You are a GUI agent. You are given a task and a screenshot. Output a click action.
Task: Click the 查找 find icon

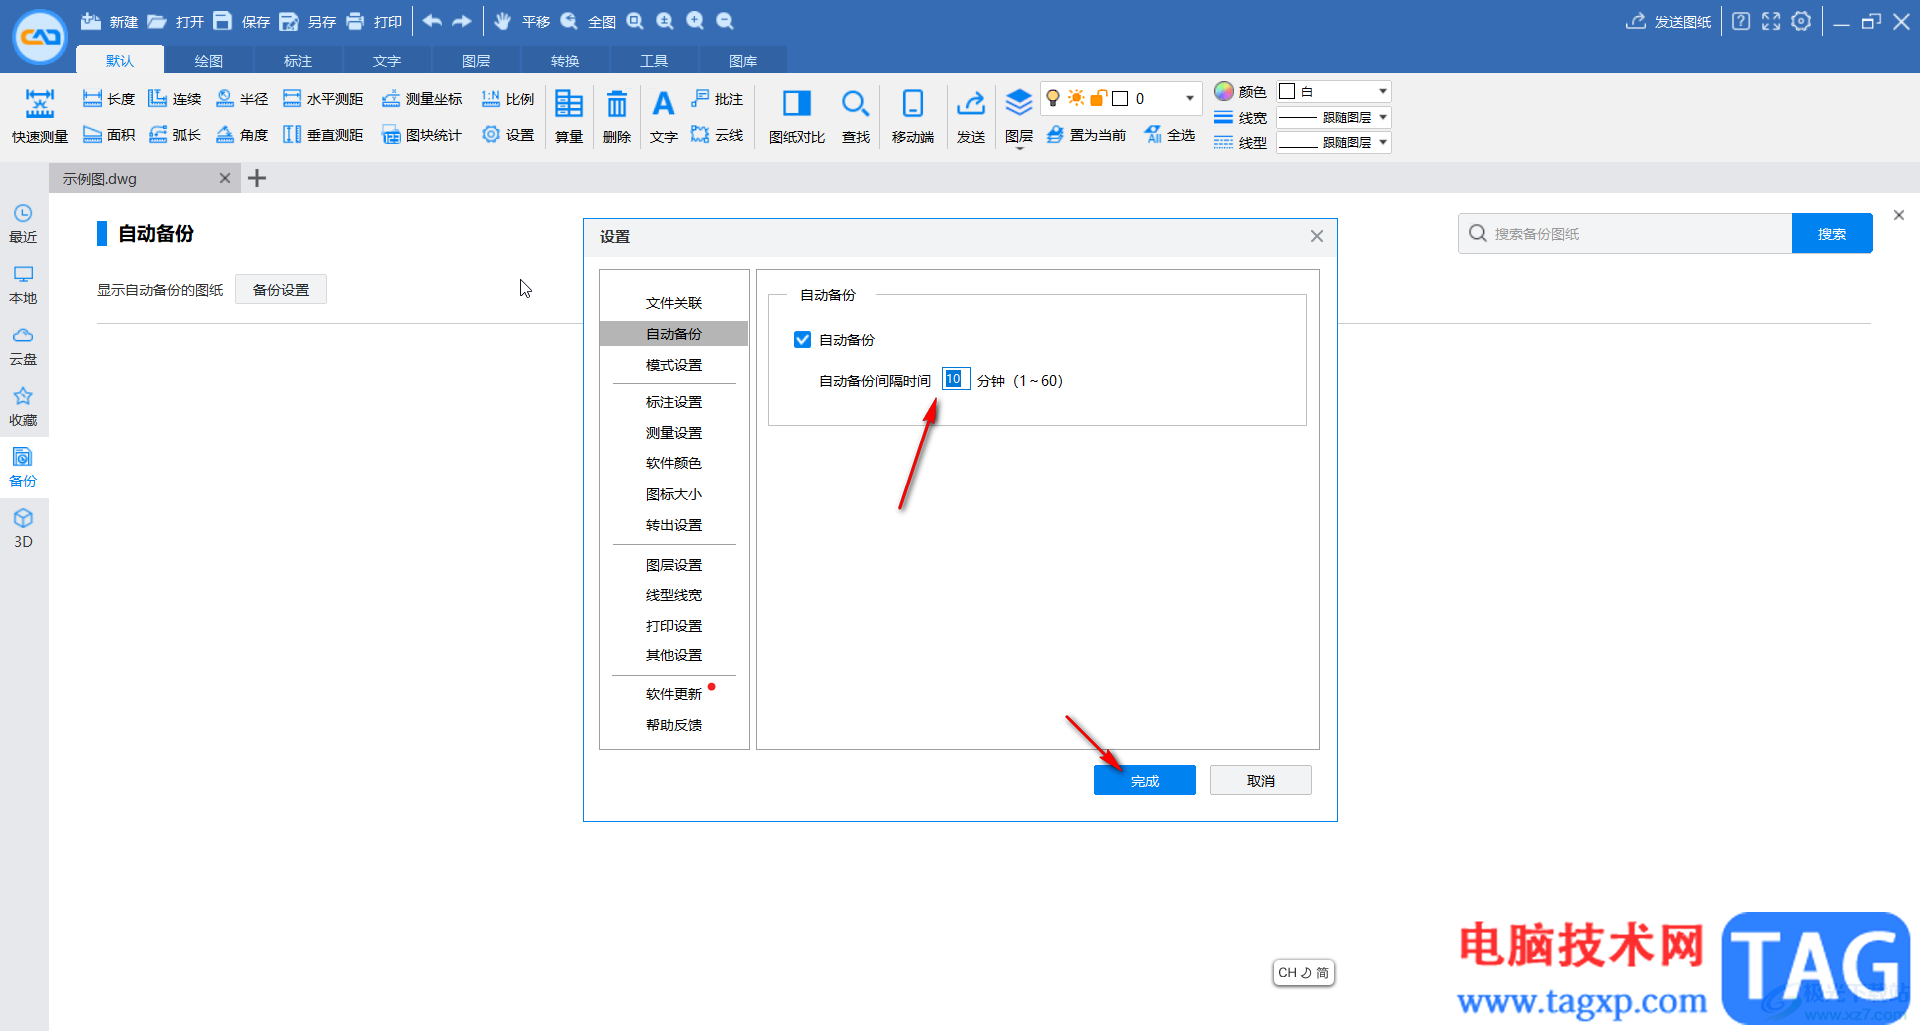pyautogui.click(x=855, y=116)
